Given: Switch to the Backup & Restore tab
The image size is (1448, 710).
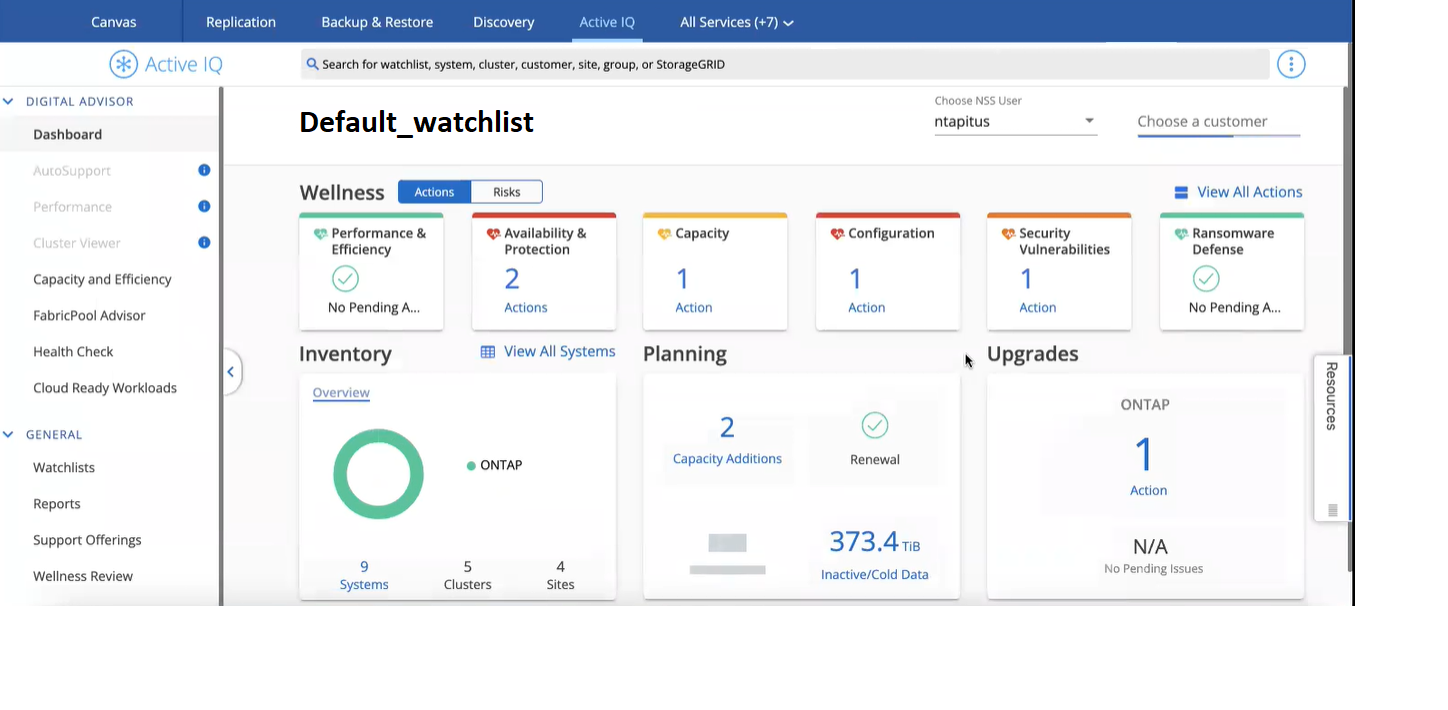Looking at the screenshot, I should click(377, 21).
